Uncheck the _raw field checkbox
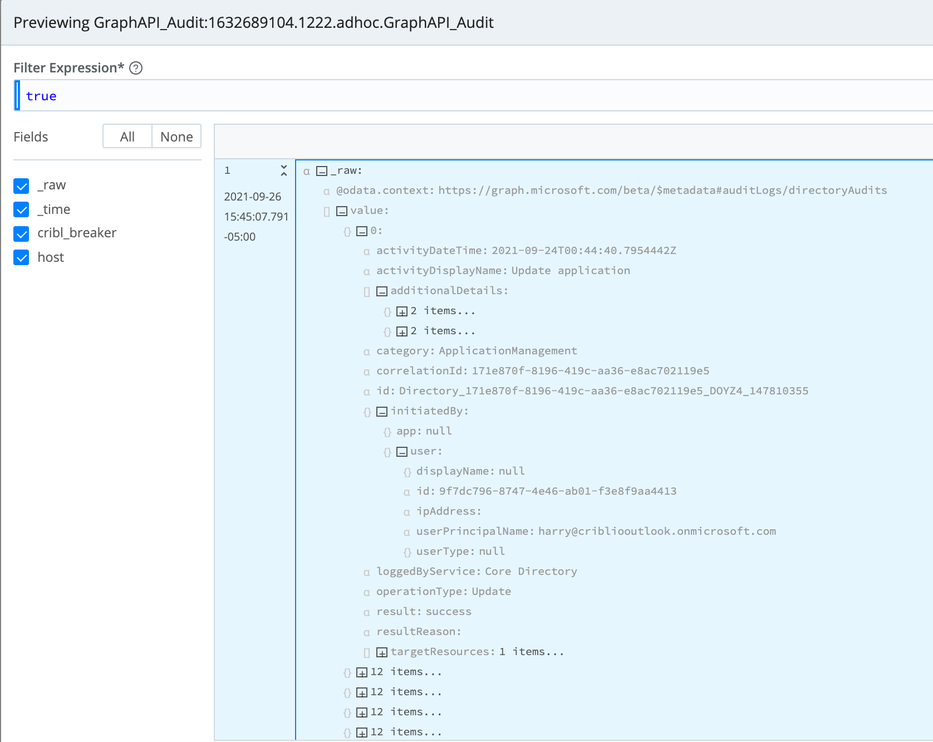 coord(21,186)
